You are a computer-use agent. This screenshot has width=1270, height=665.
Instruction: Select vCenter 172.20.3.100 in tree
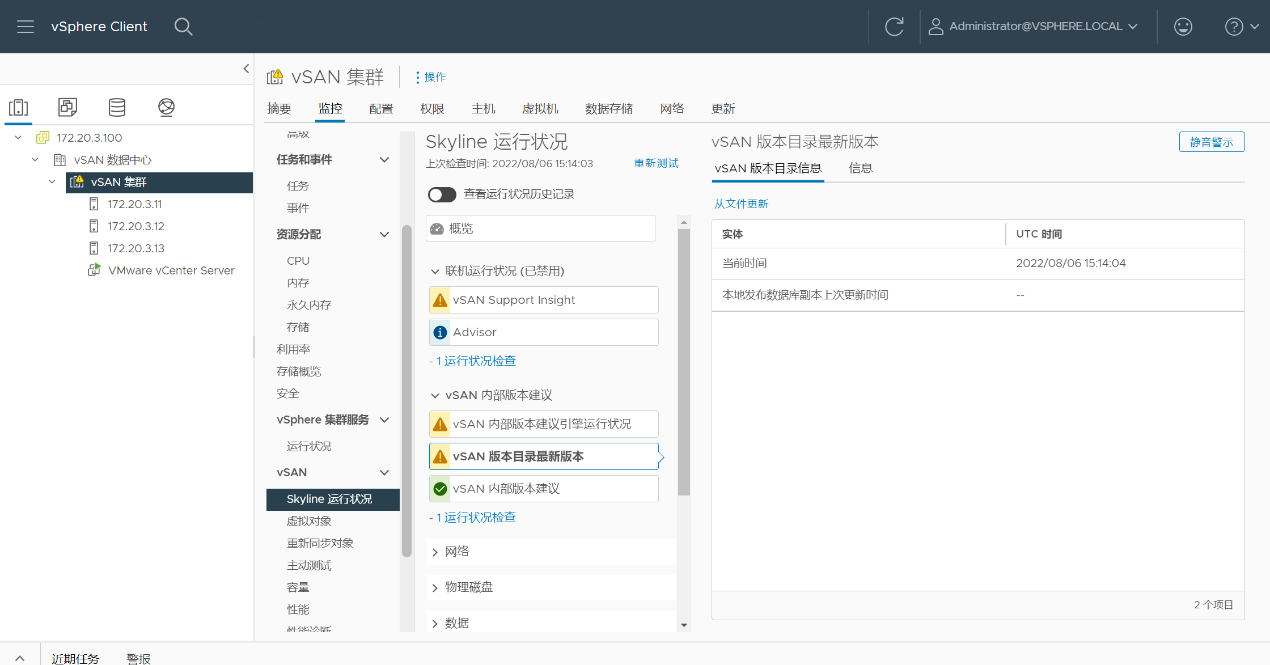point(89,138)
